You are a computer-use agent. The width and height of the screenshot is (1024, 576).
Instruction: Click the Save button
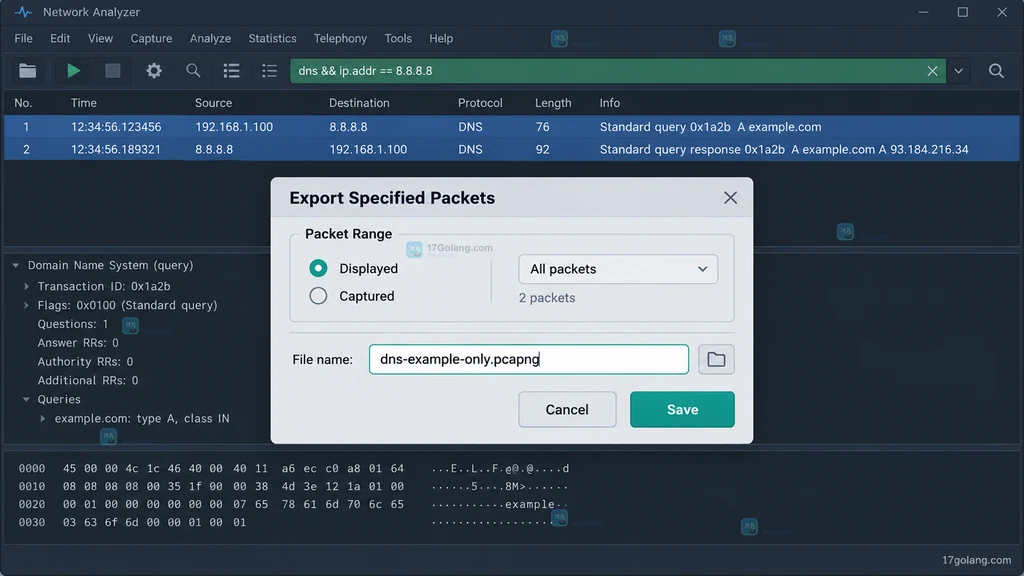pyautogui.click(x=682, y=409)
